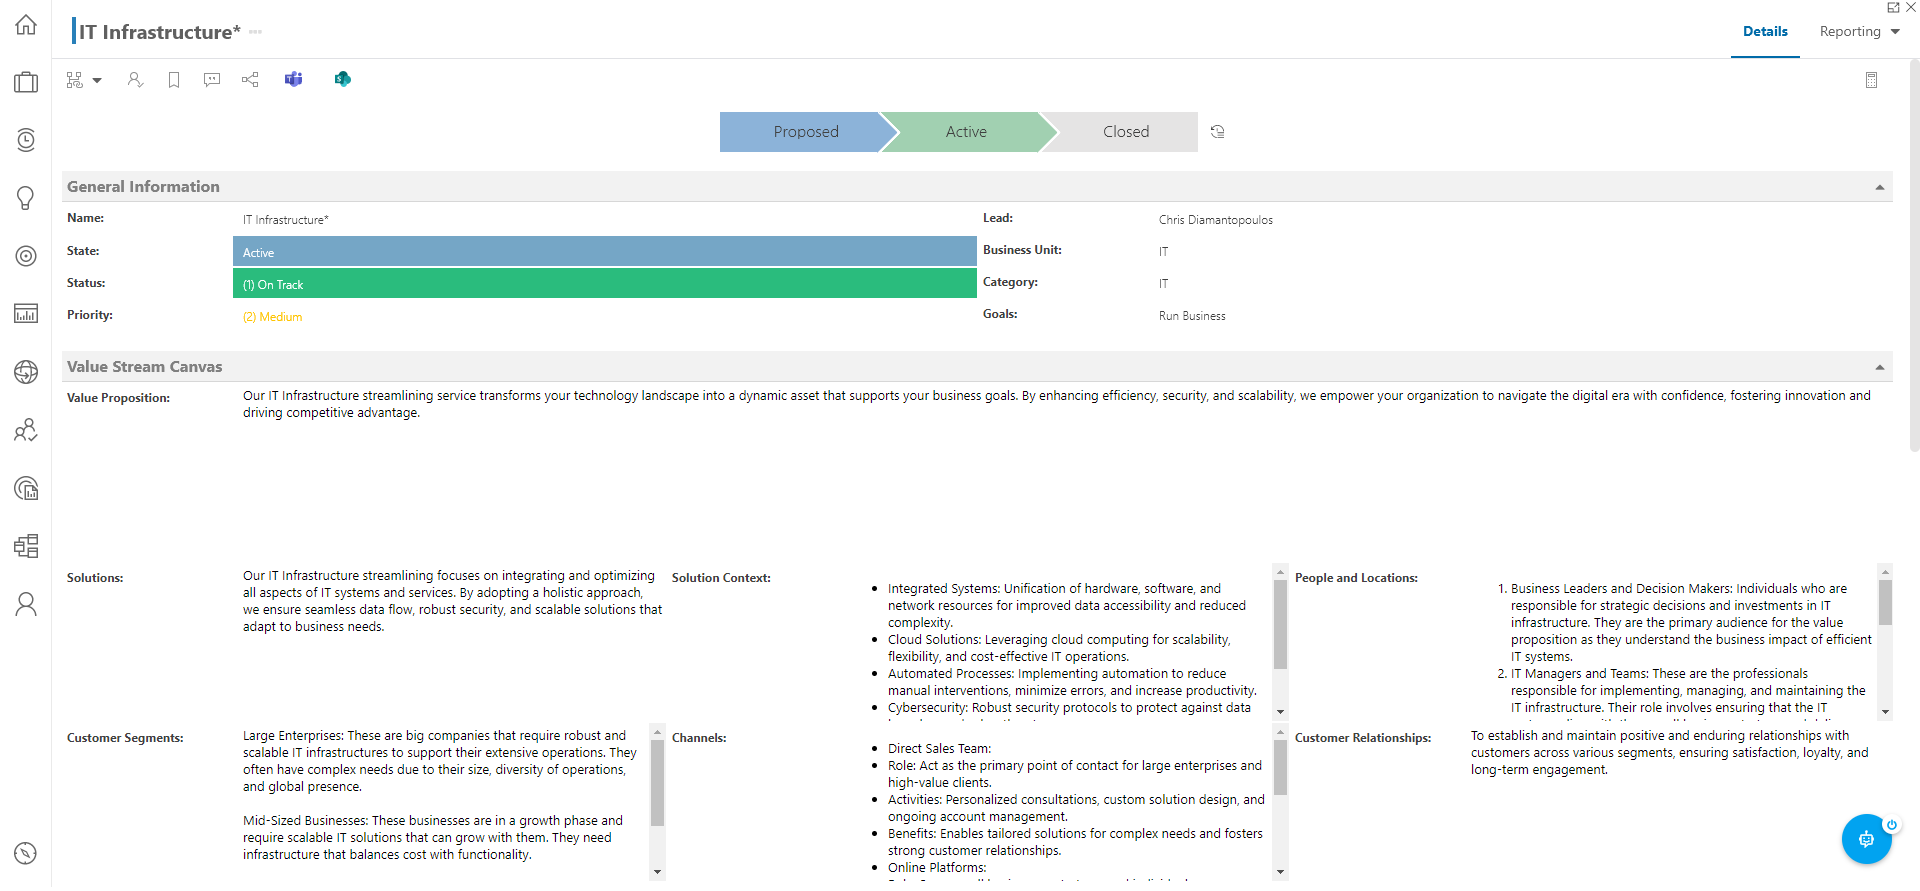
Task: Click the Customer Segments scrollbar thumb
Action: 657,783
